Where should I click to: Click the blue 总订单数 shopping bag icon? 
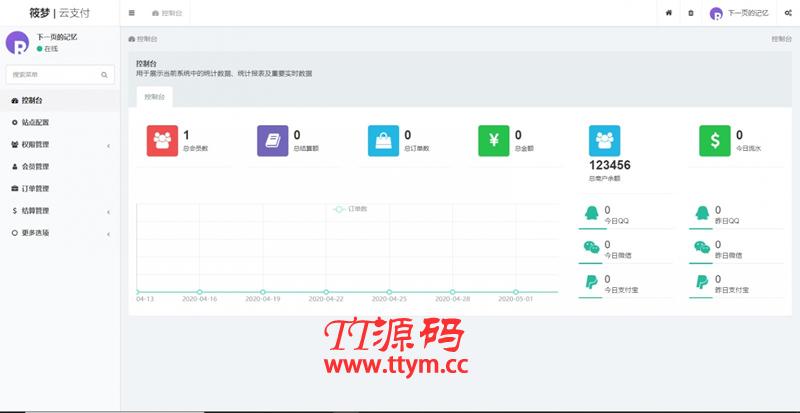(383, 140)
